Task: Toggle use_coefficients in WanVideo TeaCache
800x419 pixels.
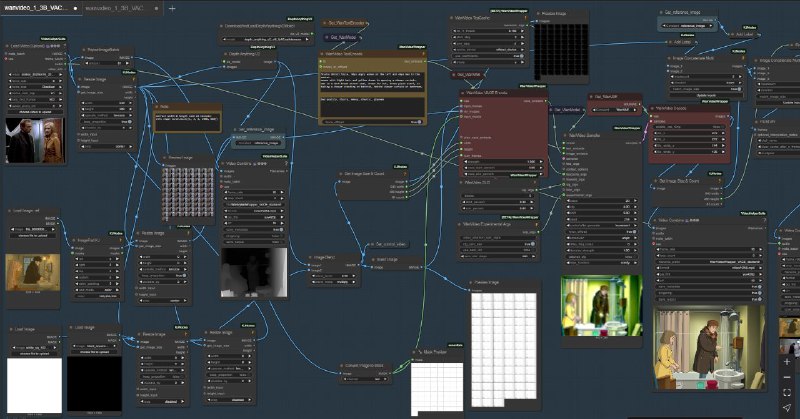Action: (x=489, y=56)
